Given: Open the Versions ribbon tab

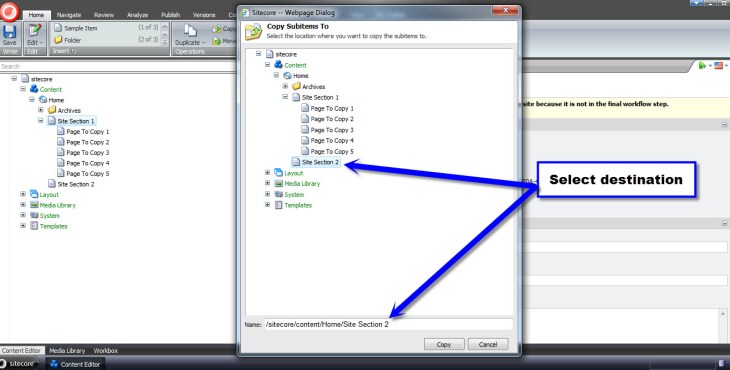Looking at the screenshot, I should pyautogui.click(x=204, y=15).
